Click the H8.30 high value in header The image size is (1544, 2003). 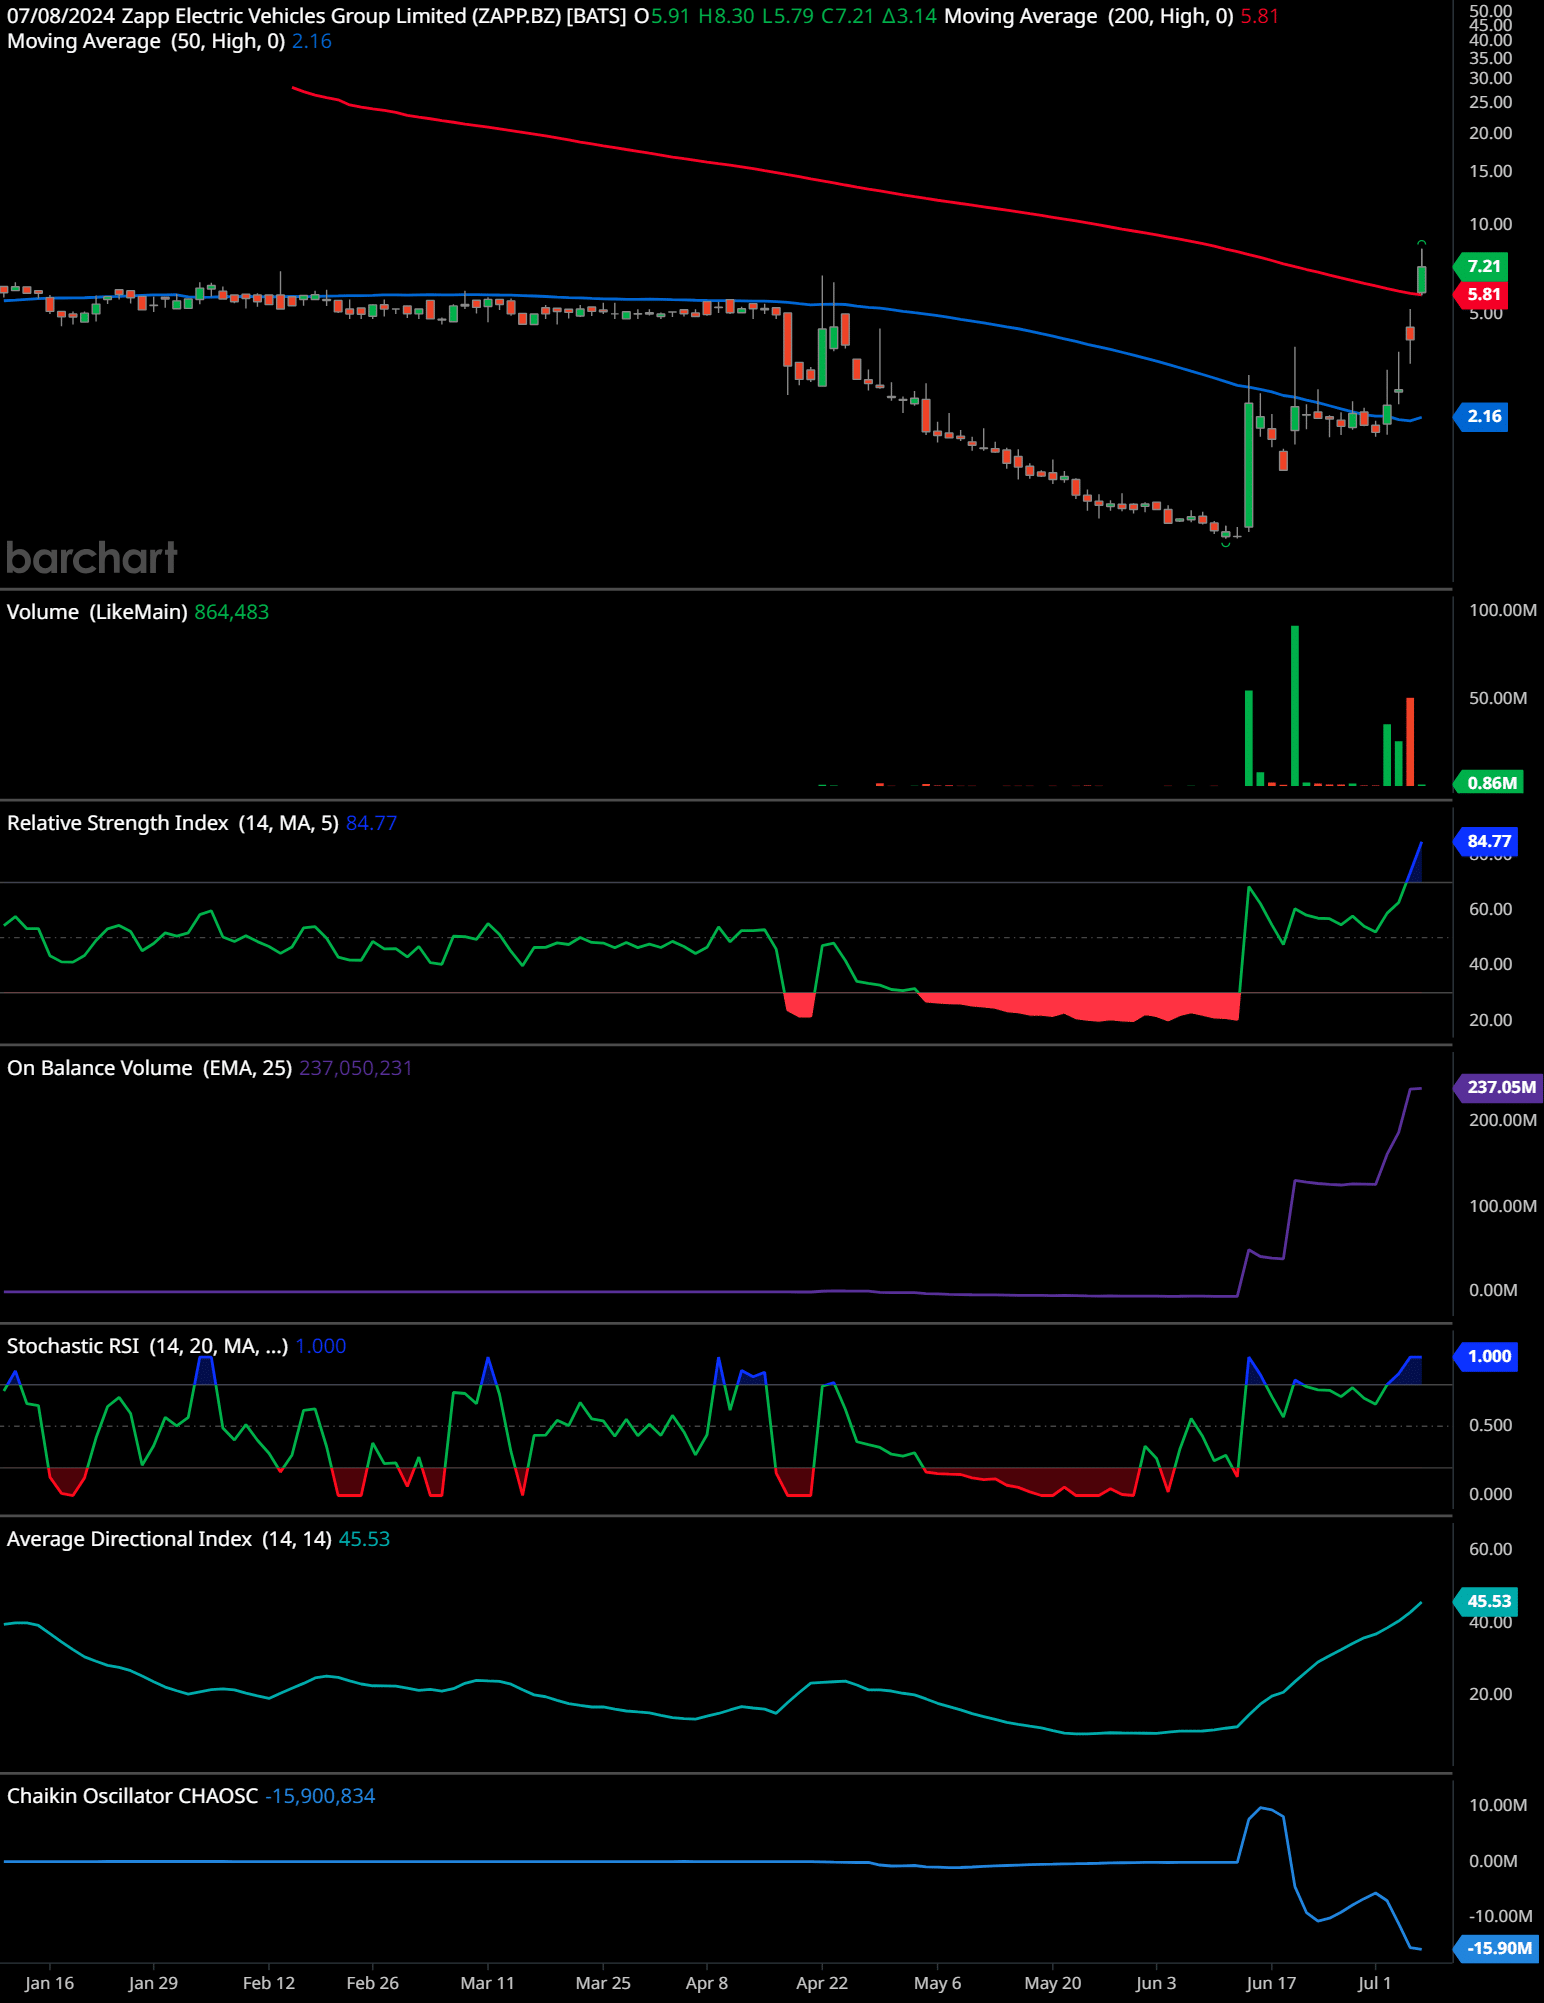pyautogui.click(x=726, y=16)
